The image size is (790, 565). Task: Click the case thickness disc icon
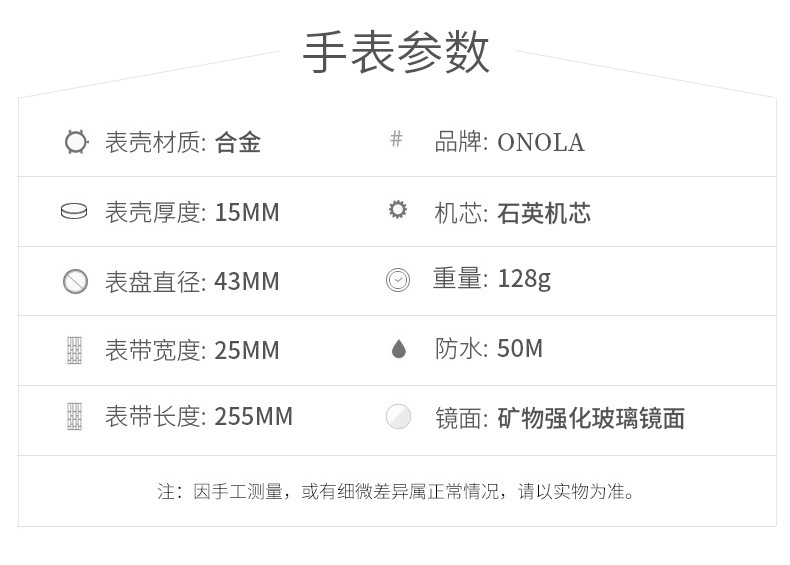[x=74, y=211]
